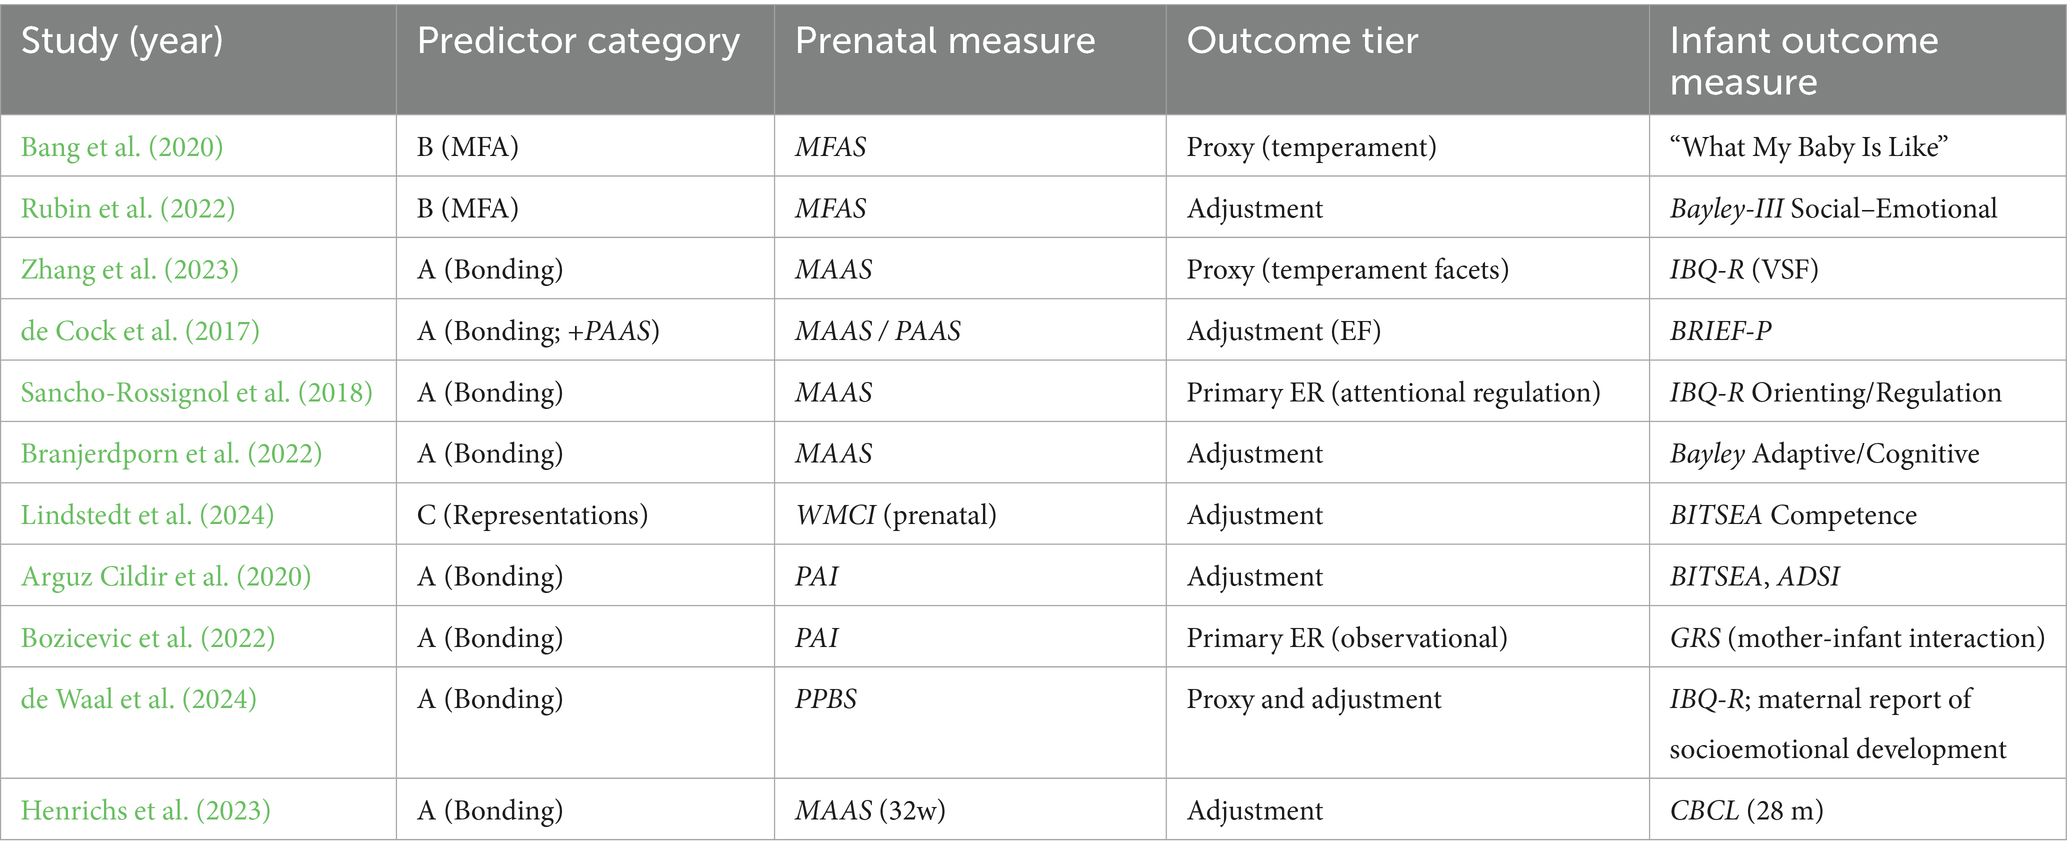The height and width of the screenshot is (858, 2067).
Task: Click the "Outcome tier" column header
Action: 1302,41
